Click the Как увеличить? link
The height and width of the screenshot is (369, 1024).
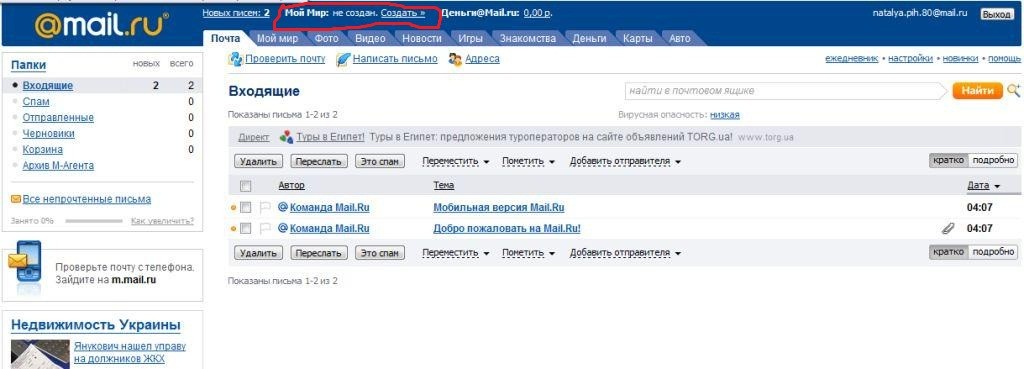point(162,221)
